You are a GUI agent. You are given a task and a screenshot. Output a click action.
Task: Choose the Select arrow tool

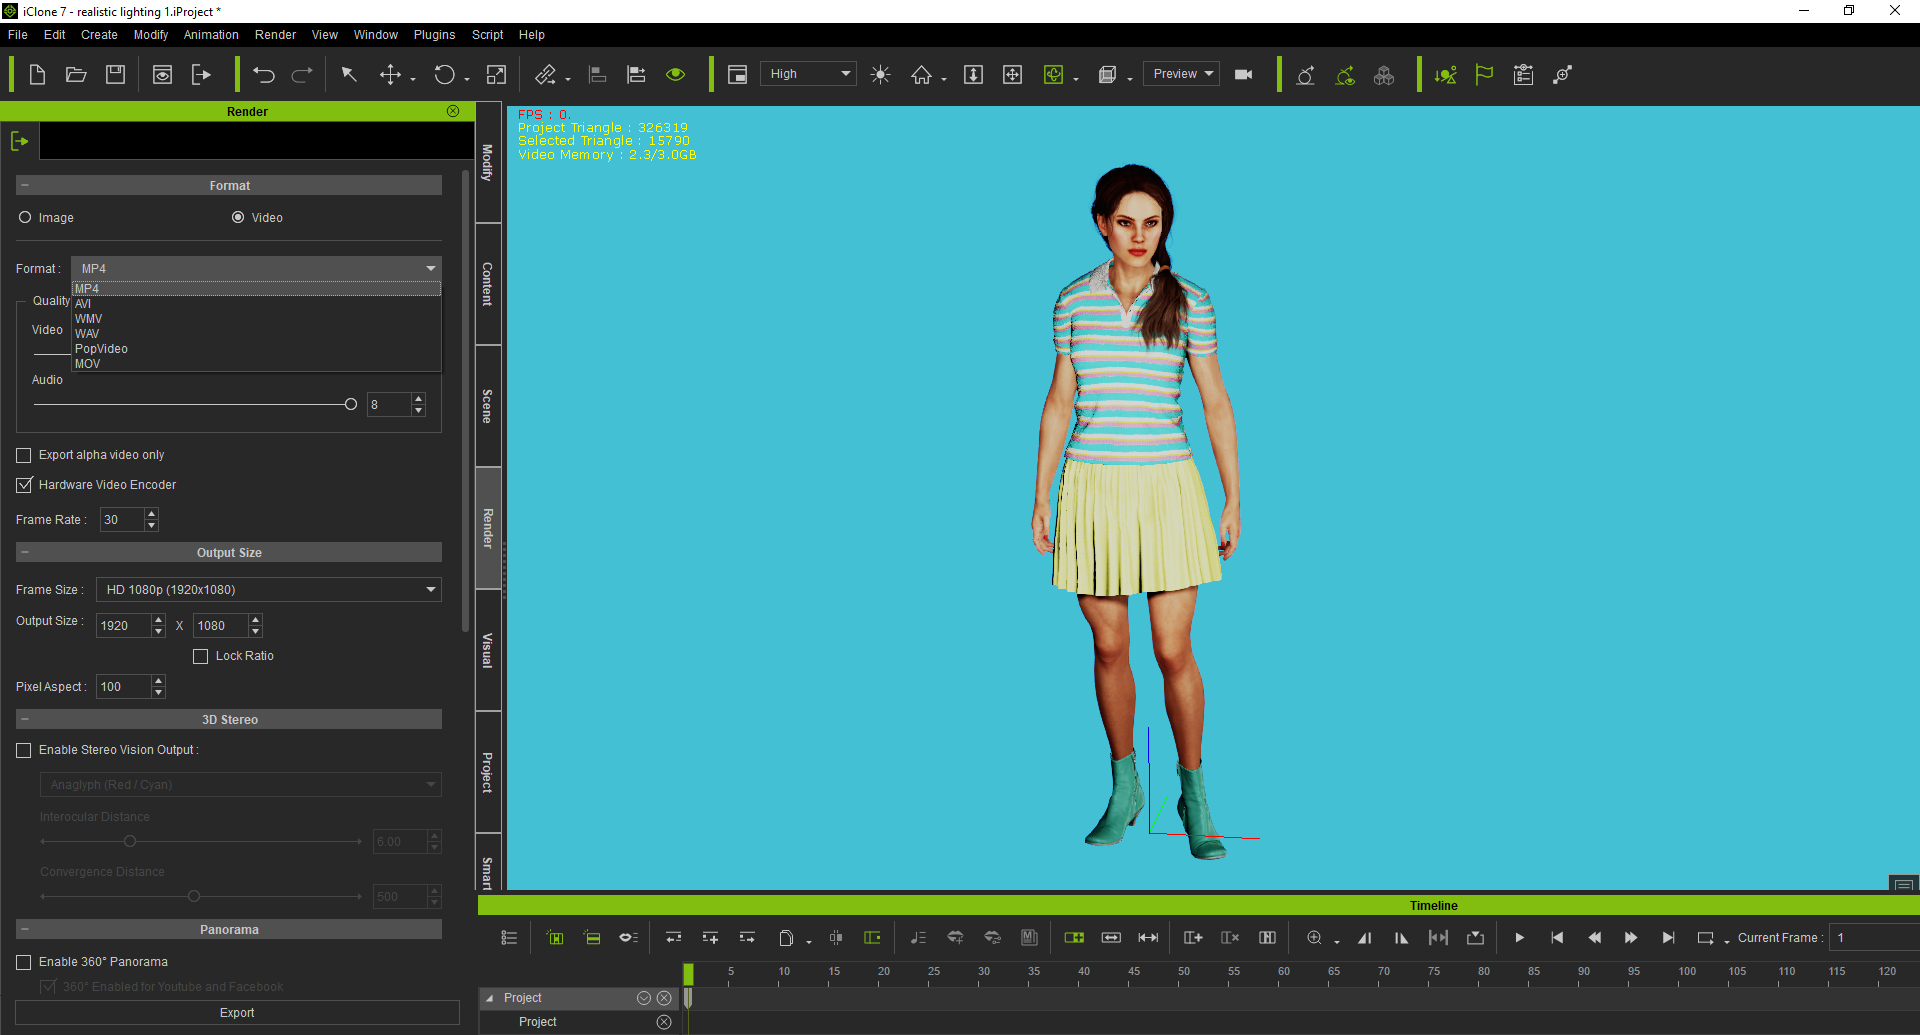coord(349,75)
